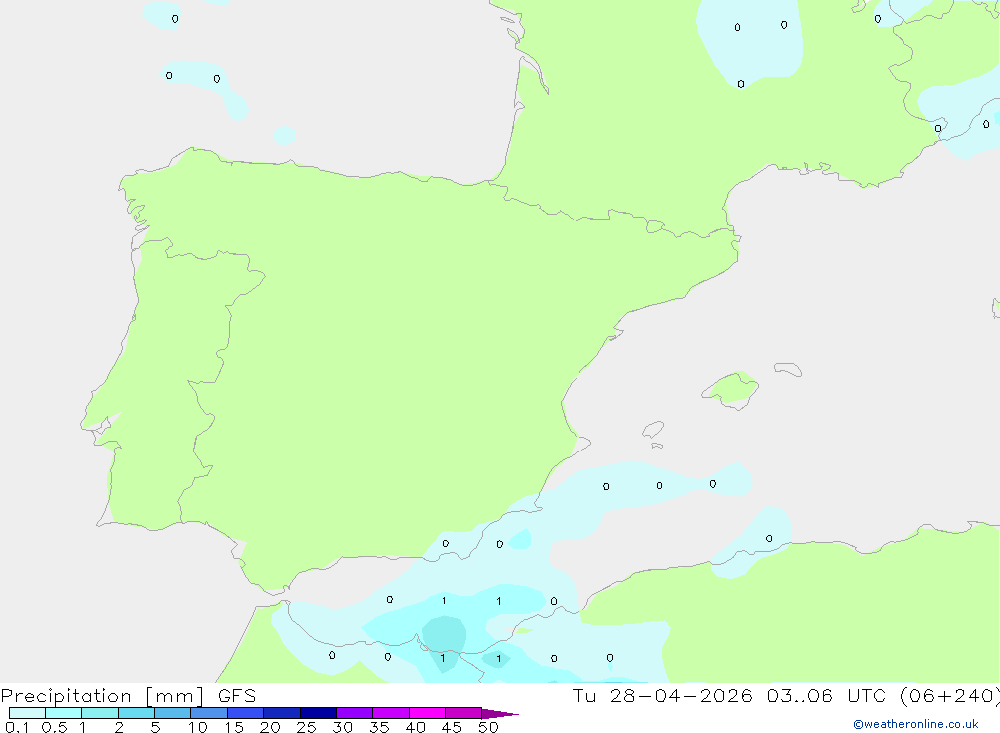Click the '25' legend label
Viewport: 1000px width, 733px height.
pyautogui.click(x=306, y=727)
